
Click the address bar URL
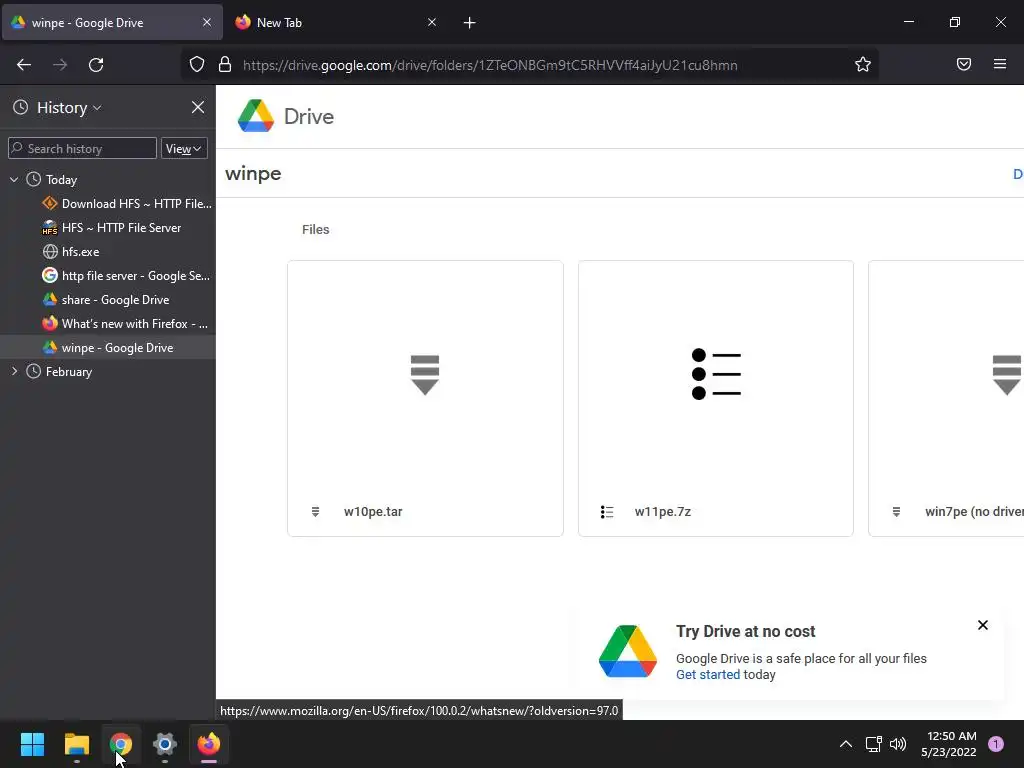coord(490,65)
